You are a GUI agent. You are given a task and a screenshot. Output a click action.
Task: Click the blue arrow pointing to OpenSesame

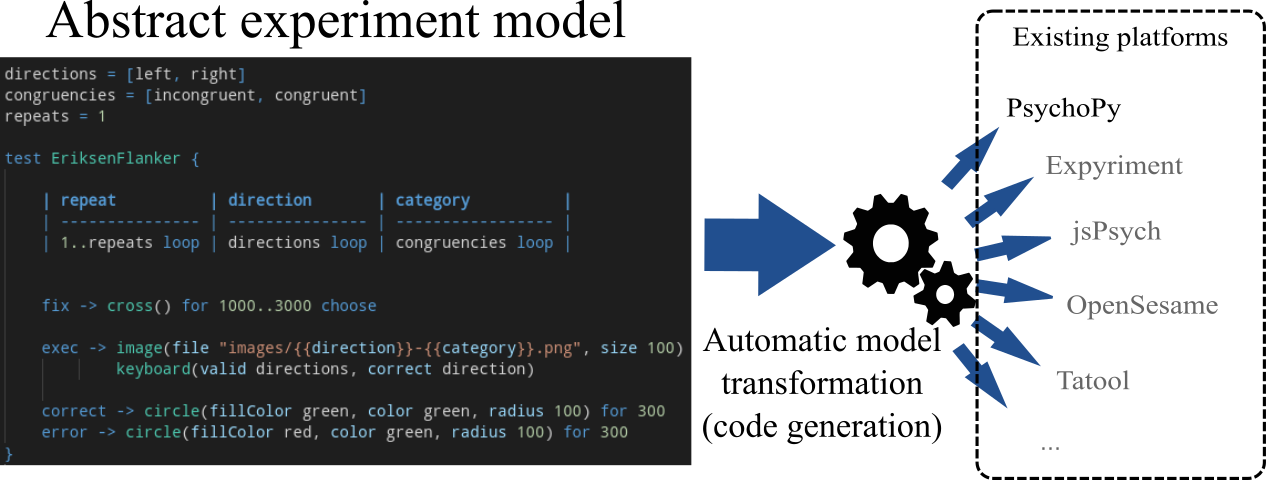(x=1016, y=291)
